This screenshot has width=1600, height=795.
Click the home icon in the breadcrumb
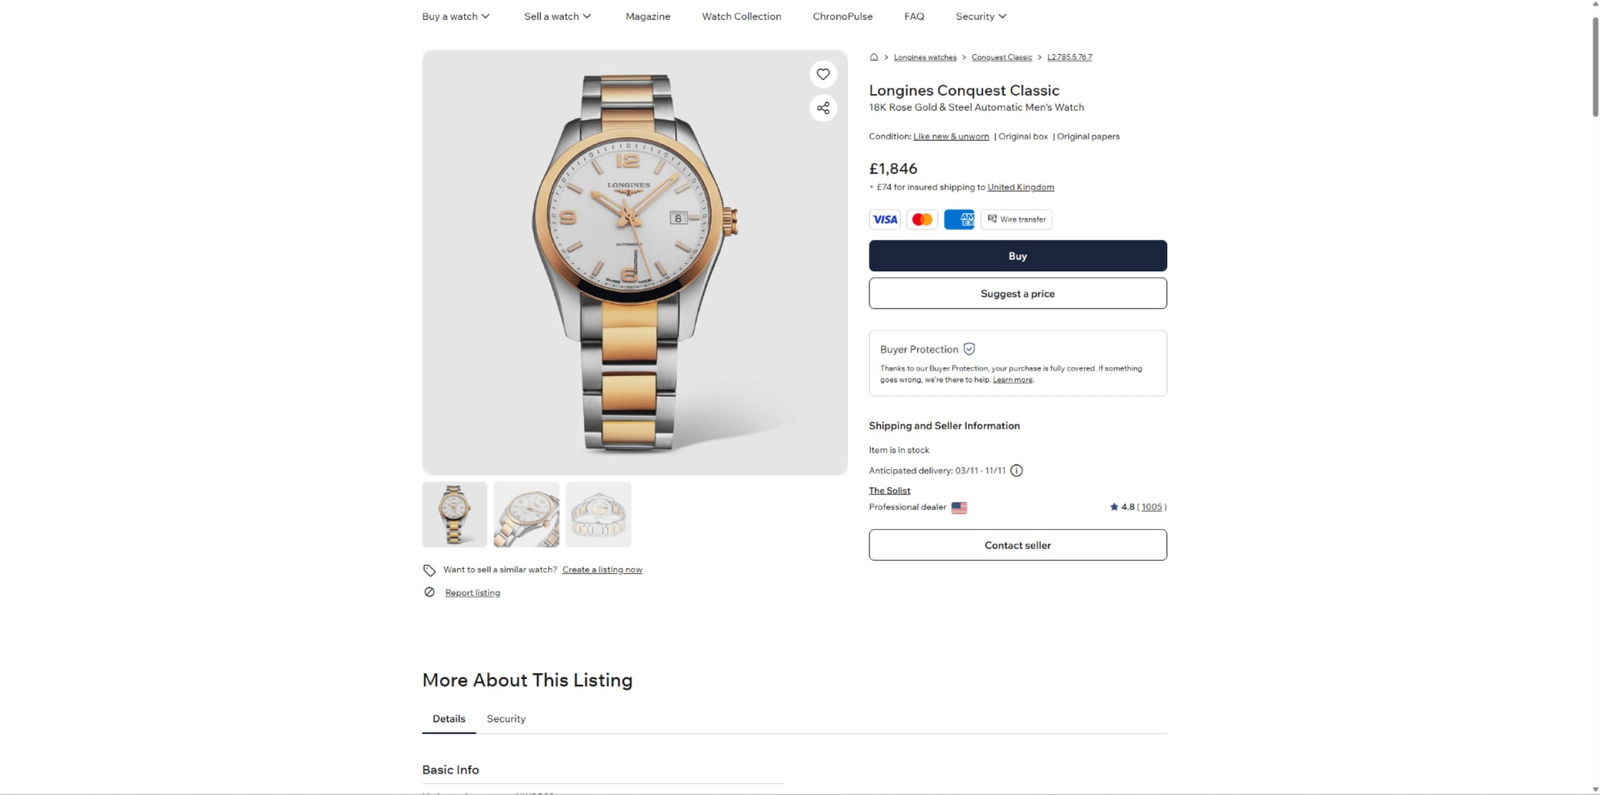coord(873,57)
